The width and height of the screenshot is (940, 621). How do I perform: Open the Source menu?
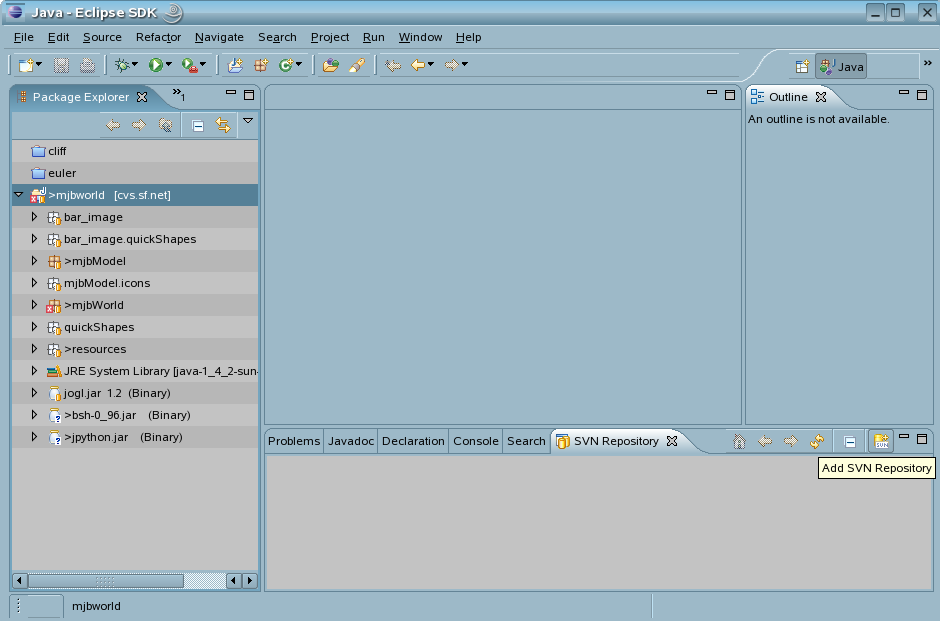102,37
